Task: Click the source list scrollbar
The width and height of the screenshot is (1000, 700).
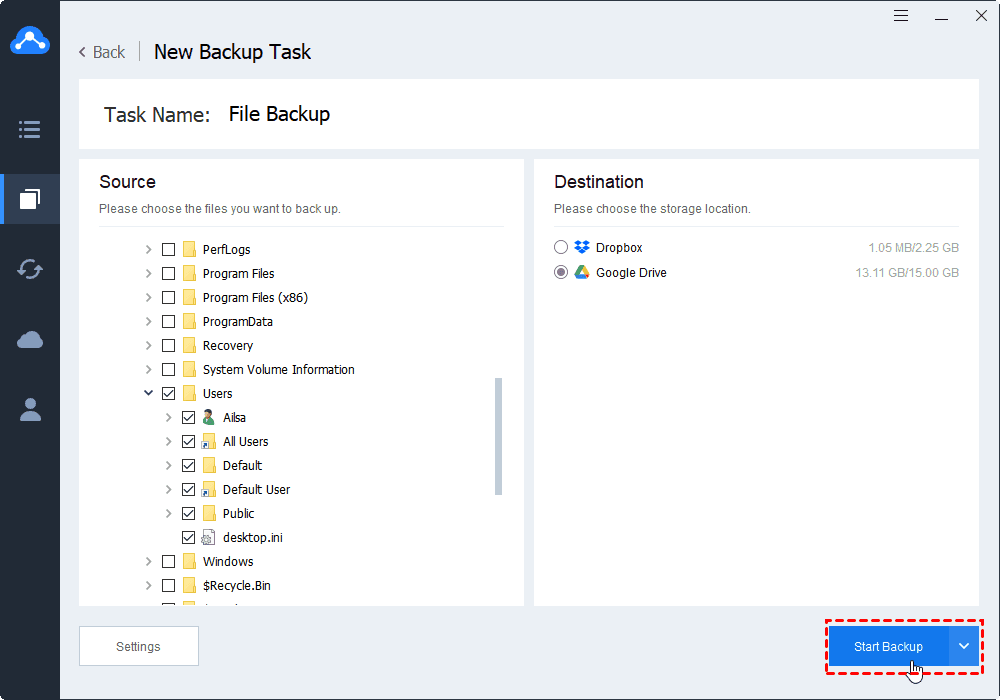Action: point(498,436)
